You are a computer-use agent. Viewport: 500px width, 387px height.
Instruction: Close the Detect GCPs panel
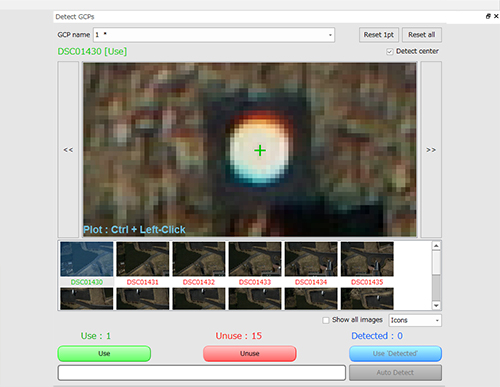tap(496, 16)
